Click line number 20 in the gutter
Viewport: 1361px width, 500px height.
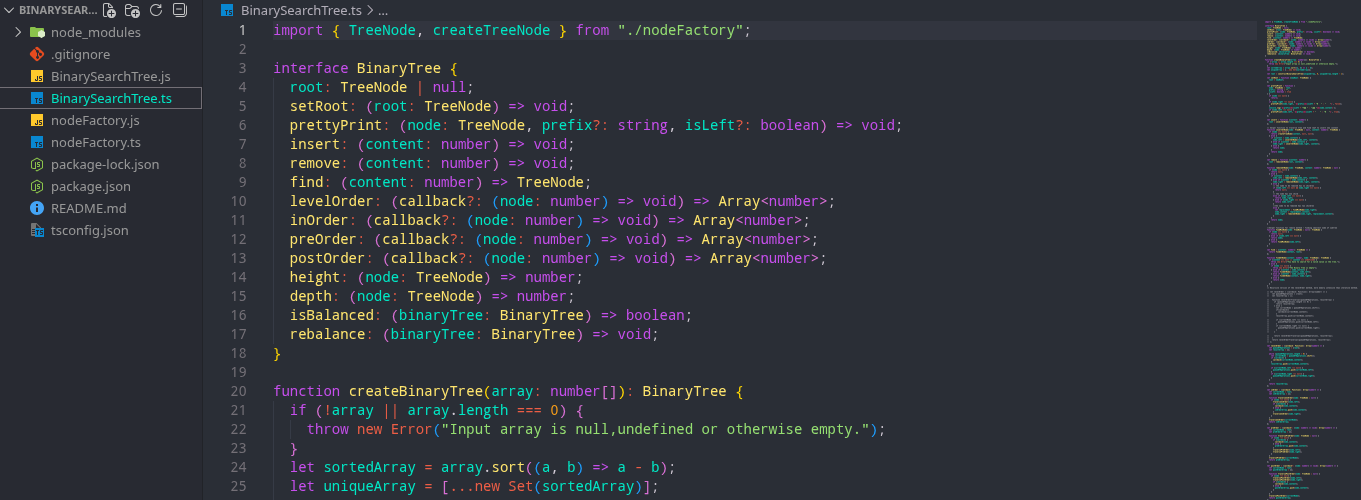pyautogui.click(x=238, y=391)
